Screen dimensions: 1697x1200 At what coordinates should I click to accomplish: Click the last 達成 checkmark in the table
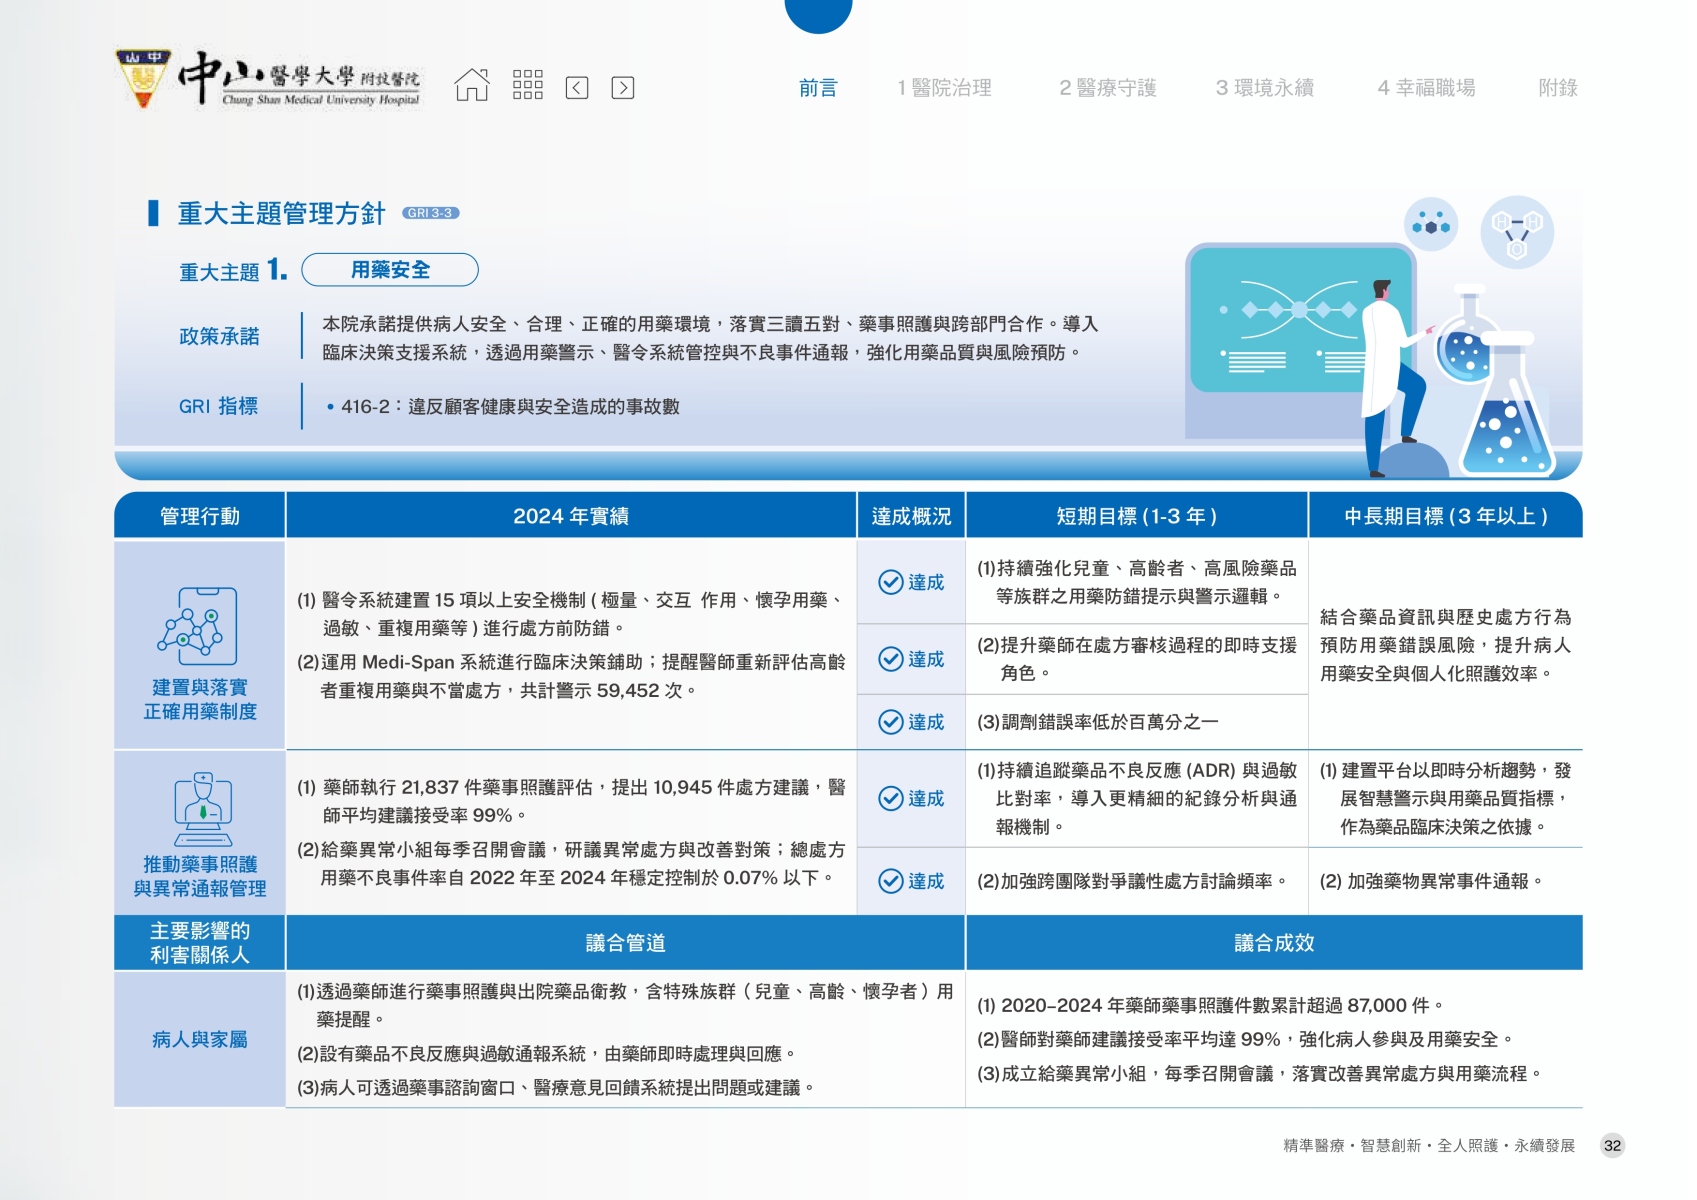(x=891, y=881)
